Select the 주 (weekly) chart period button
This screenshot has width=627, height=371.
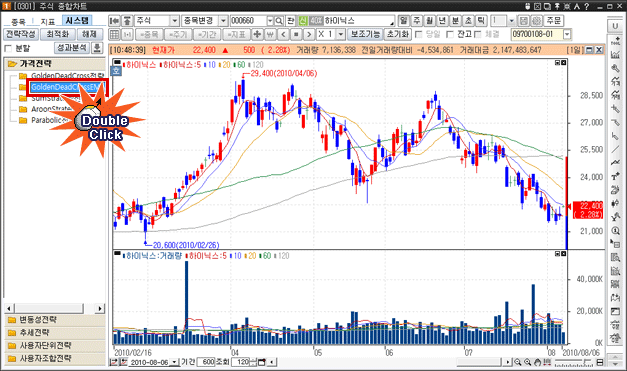[417, 20]
